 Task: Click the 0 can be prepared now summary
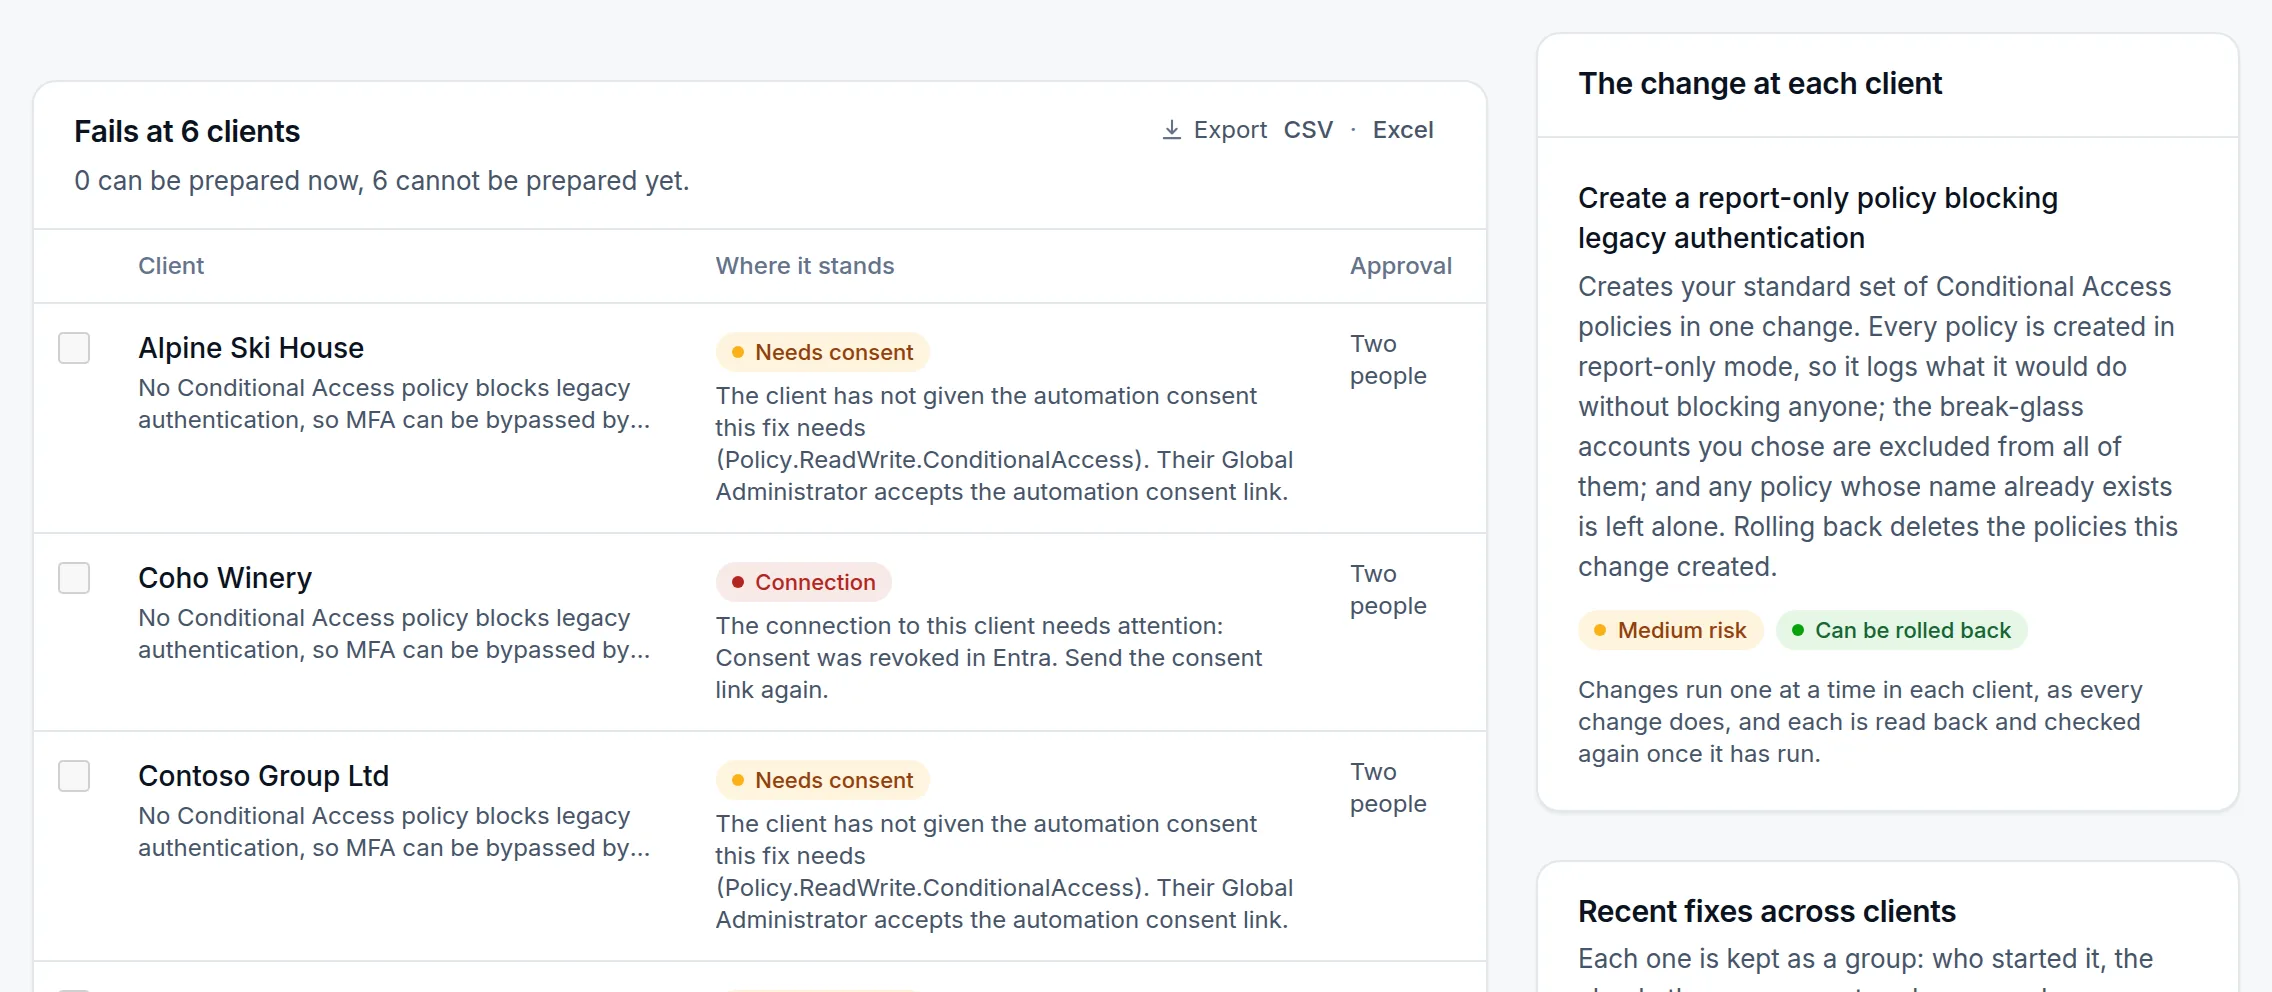(x=381, y=181)
